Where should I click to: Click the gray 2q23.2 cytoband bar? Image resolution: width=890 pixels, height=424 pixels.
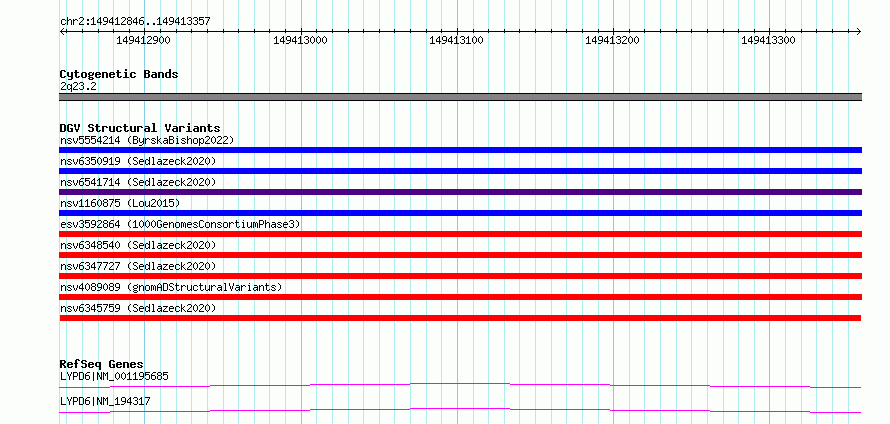[460, 97]
